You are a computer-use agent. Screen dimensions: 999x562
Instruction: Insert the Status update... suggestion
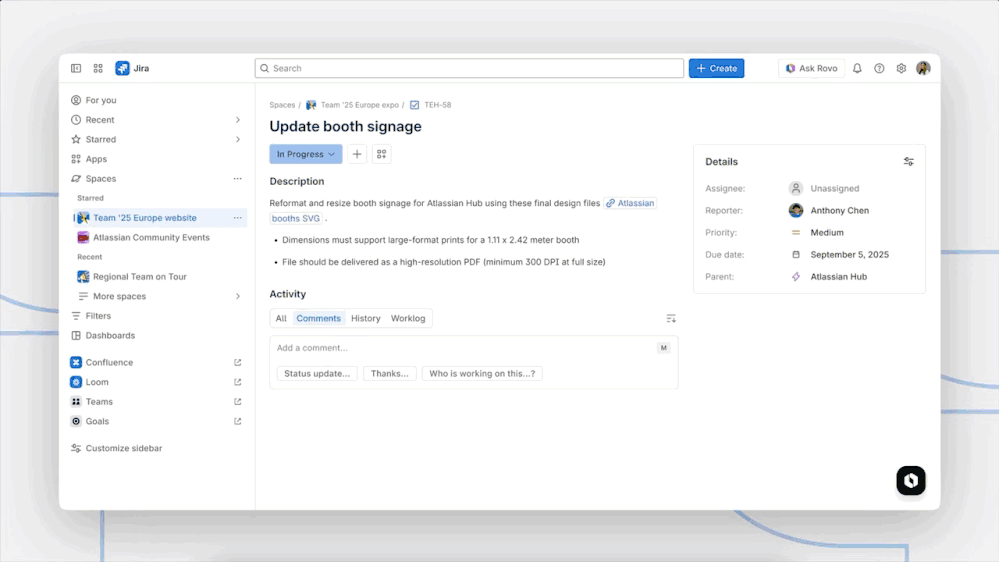(x=317, y=373)
